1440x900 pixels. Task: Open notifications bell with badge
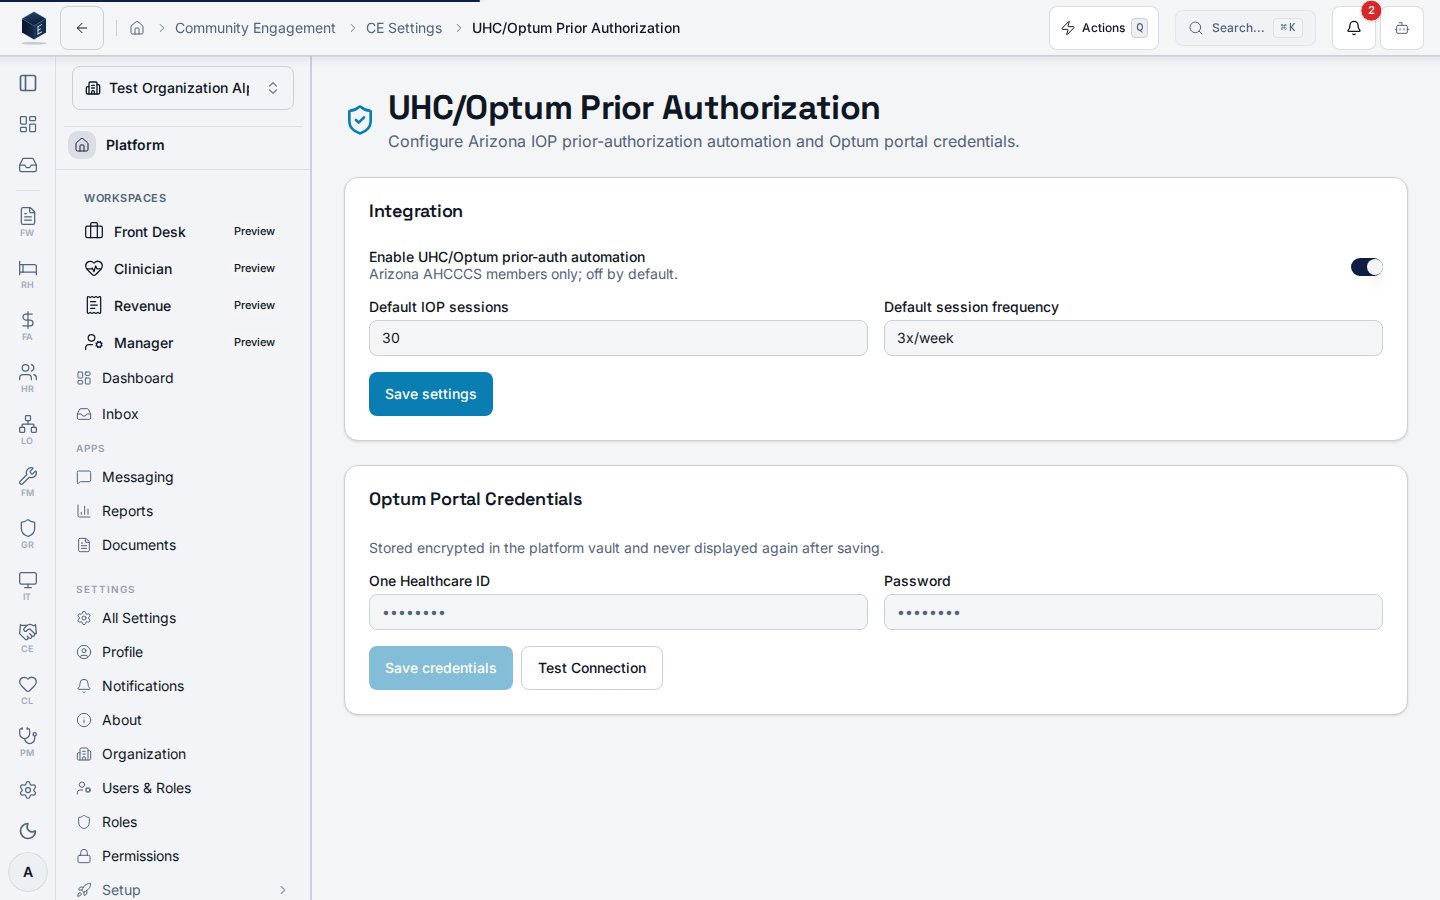pyautogui.click(x=1354, y=28)
